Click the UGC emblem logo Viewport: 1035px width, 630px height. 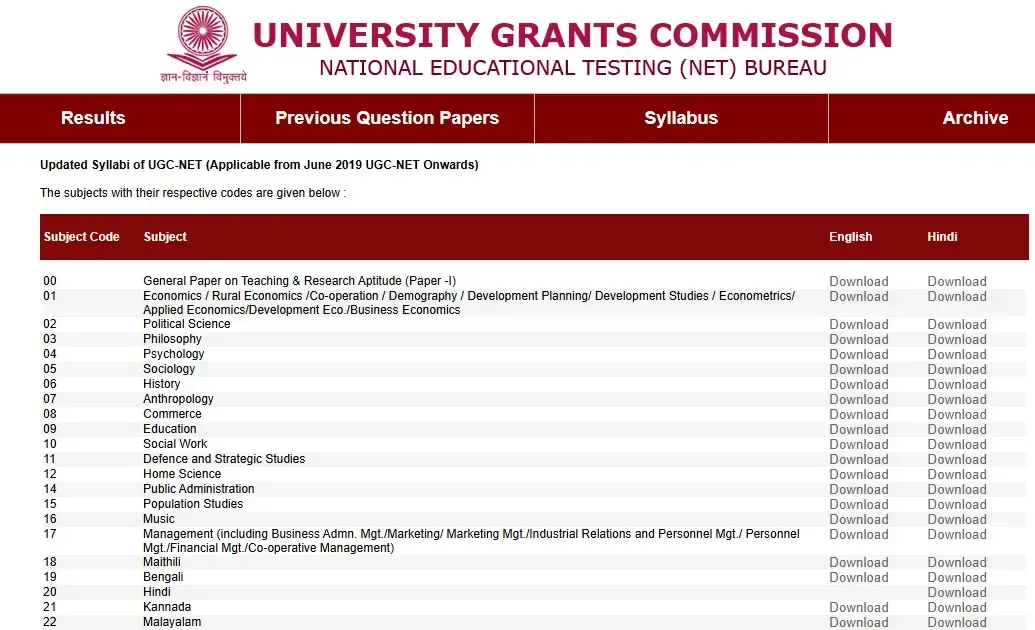pyautogui.click(x=203, y=45)
